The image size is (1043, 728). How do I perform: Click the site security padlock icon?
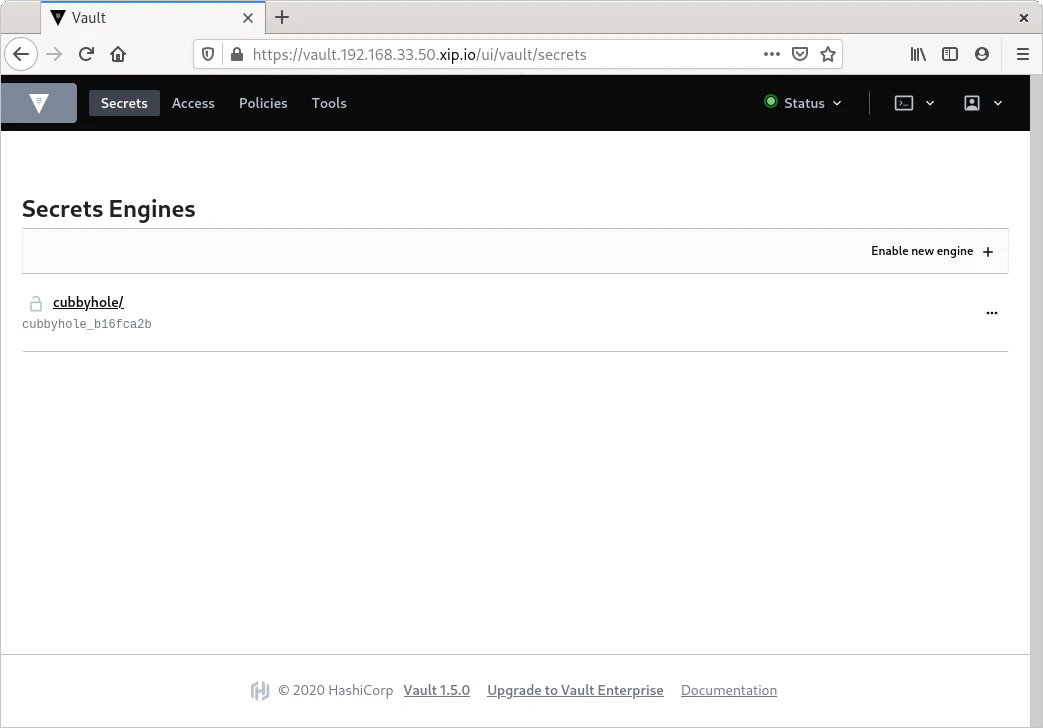[236, 55]
